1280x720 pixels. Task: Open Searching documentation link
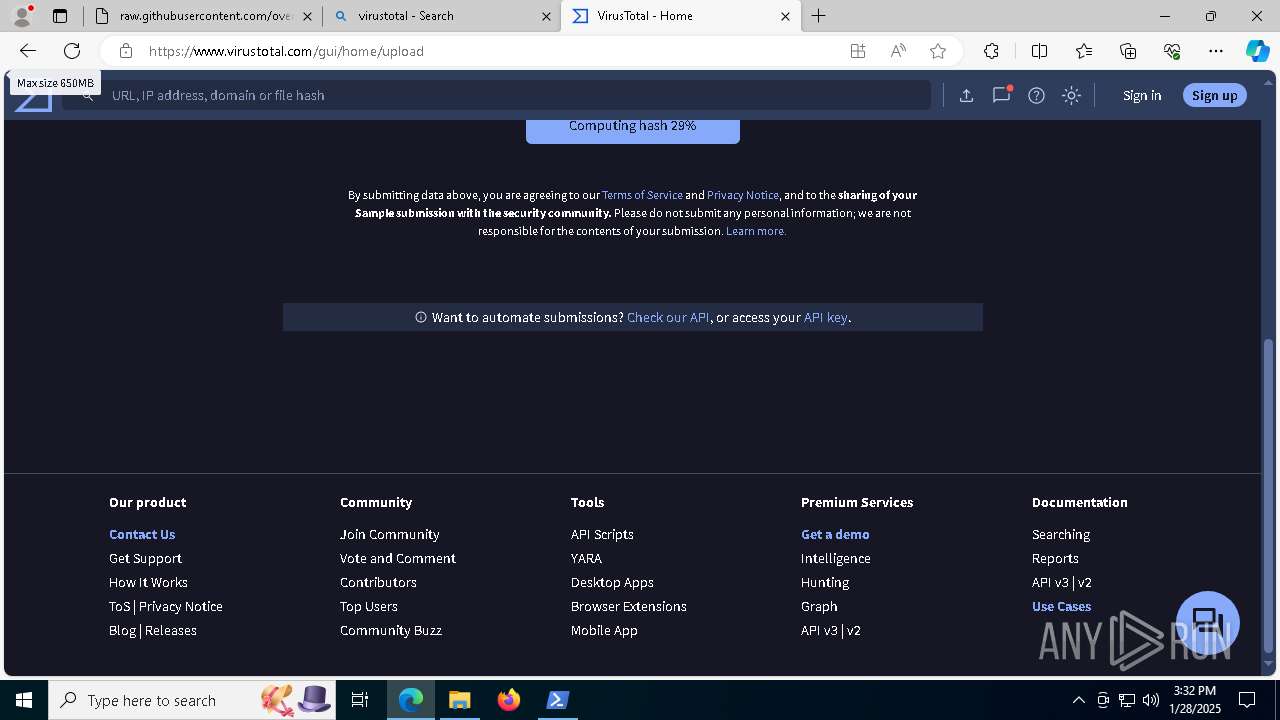(1061, 534)
